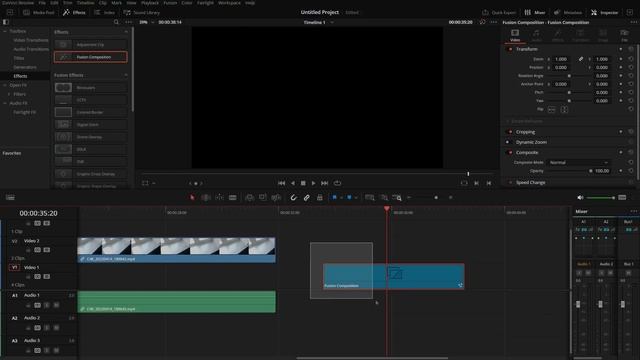The width and height of the screenshot is (640, 360).
Task: Toggle the magnet Snapping icon
Action: tap(293, 198)
